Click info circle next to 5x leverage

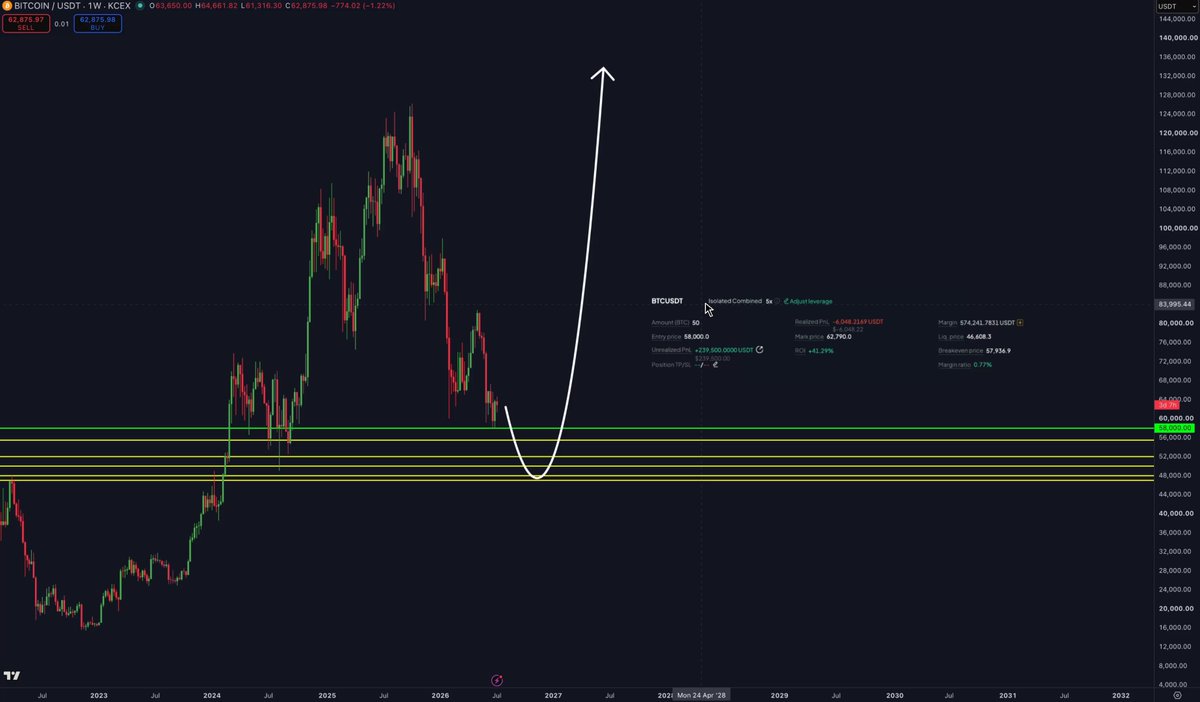777,301
